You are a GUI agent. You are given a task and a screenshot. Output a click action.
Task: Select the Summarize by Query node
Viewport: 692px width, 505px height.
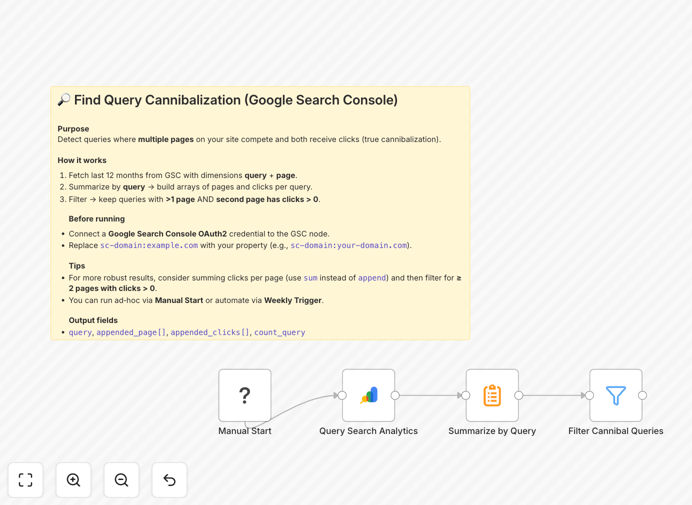coord(492,395)
